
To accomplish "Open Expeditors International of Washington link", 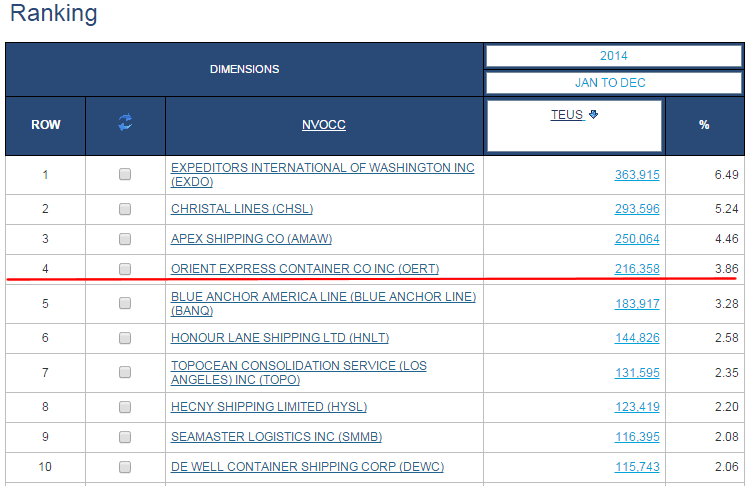I will pos(323,175).
